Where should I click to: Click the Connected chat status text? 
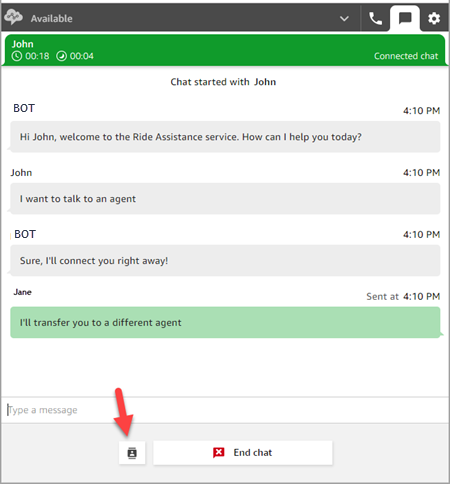point(406,56)
